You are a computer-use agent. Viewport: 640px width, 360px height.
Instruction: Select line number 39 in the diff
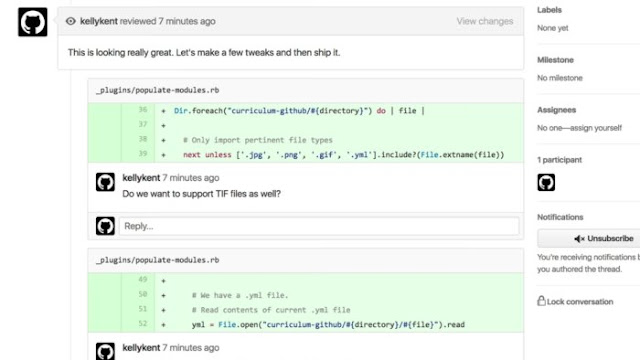tap(142, 153)
